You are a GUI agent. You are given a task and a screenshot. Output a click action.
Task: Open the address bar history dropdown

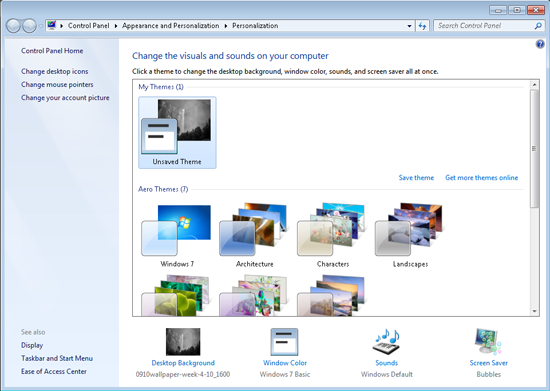click(409, 26)
